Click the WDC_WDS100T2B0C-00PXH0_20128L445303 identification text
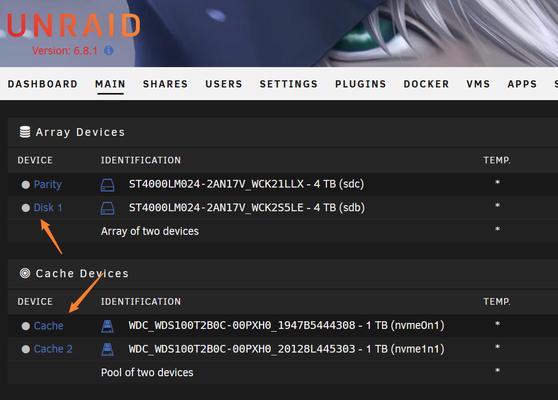Screen dimensions: 558x400 point(286,349)
